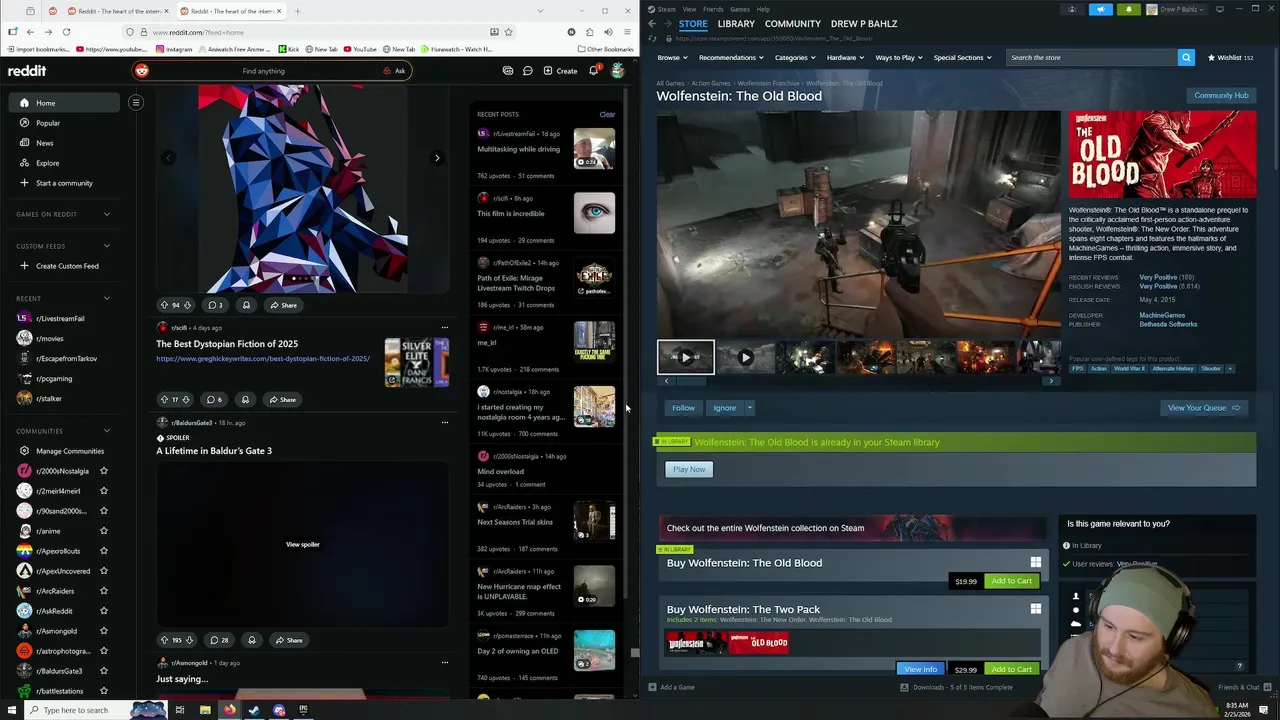Open Steam Hardware dropdown

coord(845,57)
